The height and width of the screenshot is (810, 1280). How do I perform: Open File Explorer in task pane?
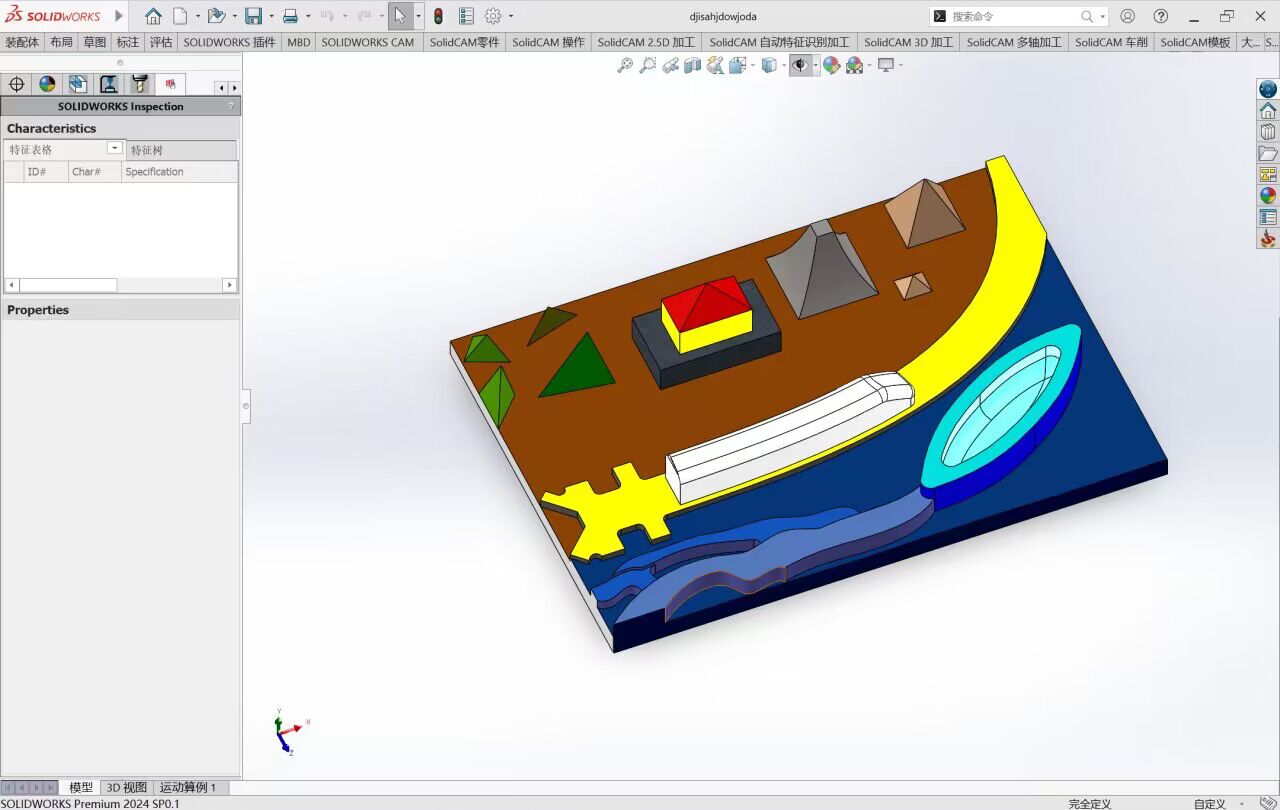click(x=1267, y=153)
